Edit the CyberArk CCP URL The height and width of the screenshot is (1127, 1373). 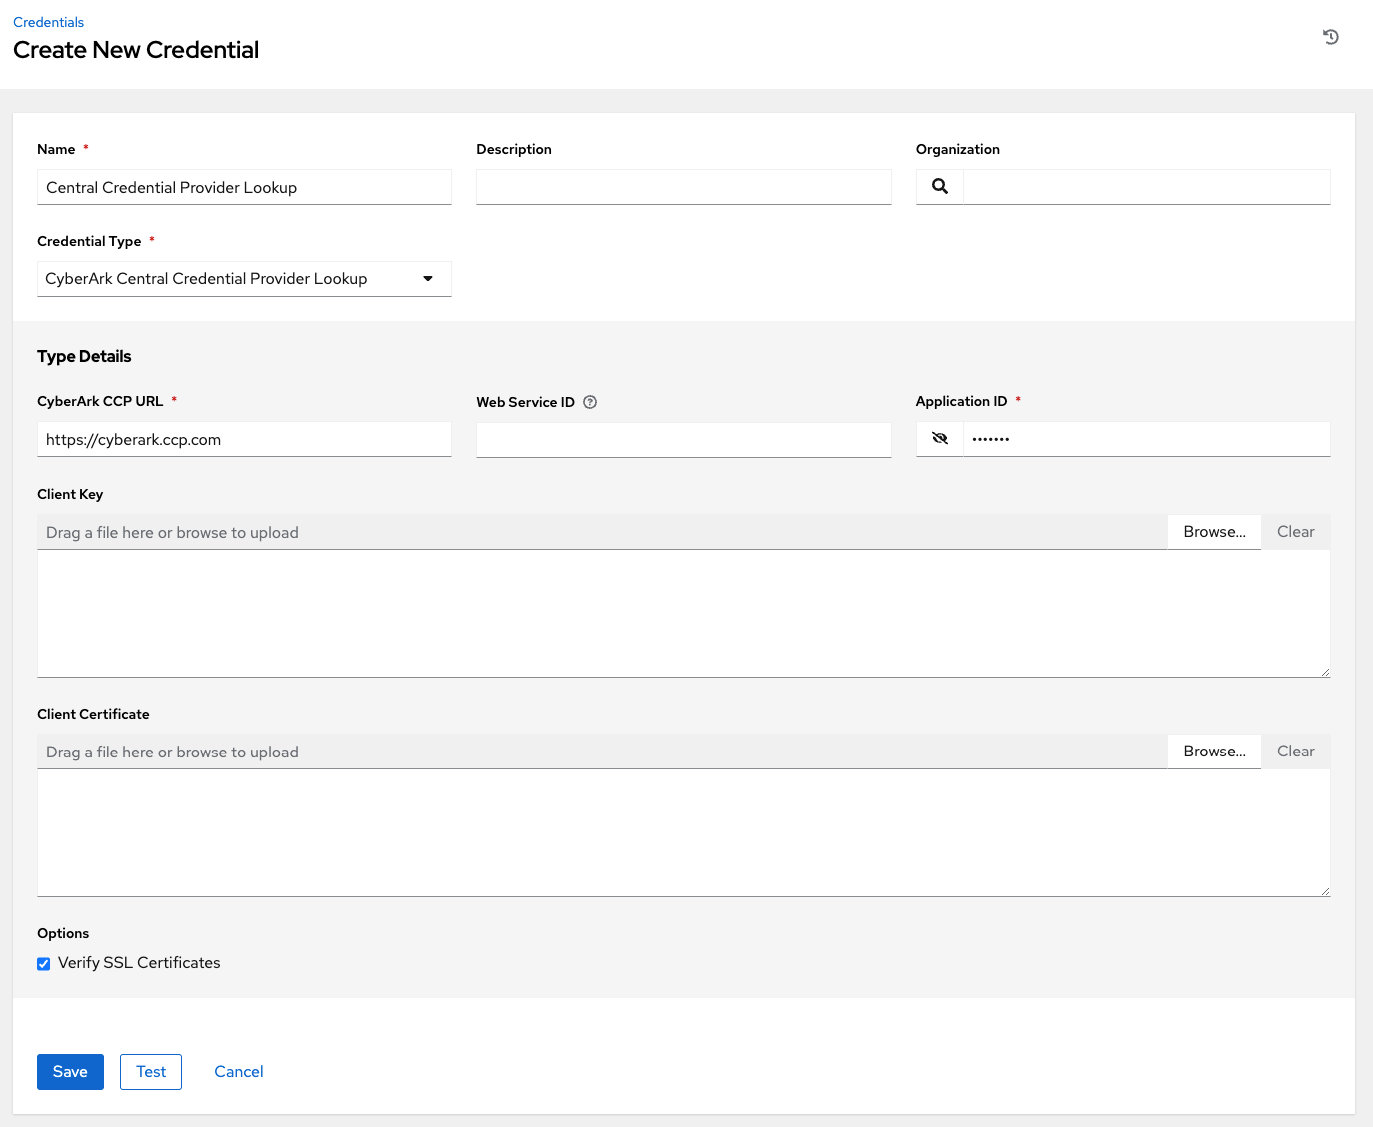[243, 439]
